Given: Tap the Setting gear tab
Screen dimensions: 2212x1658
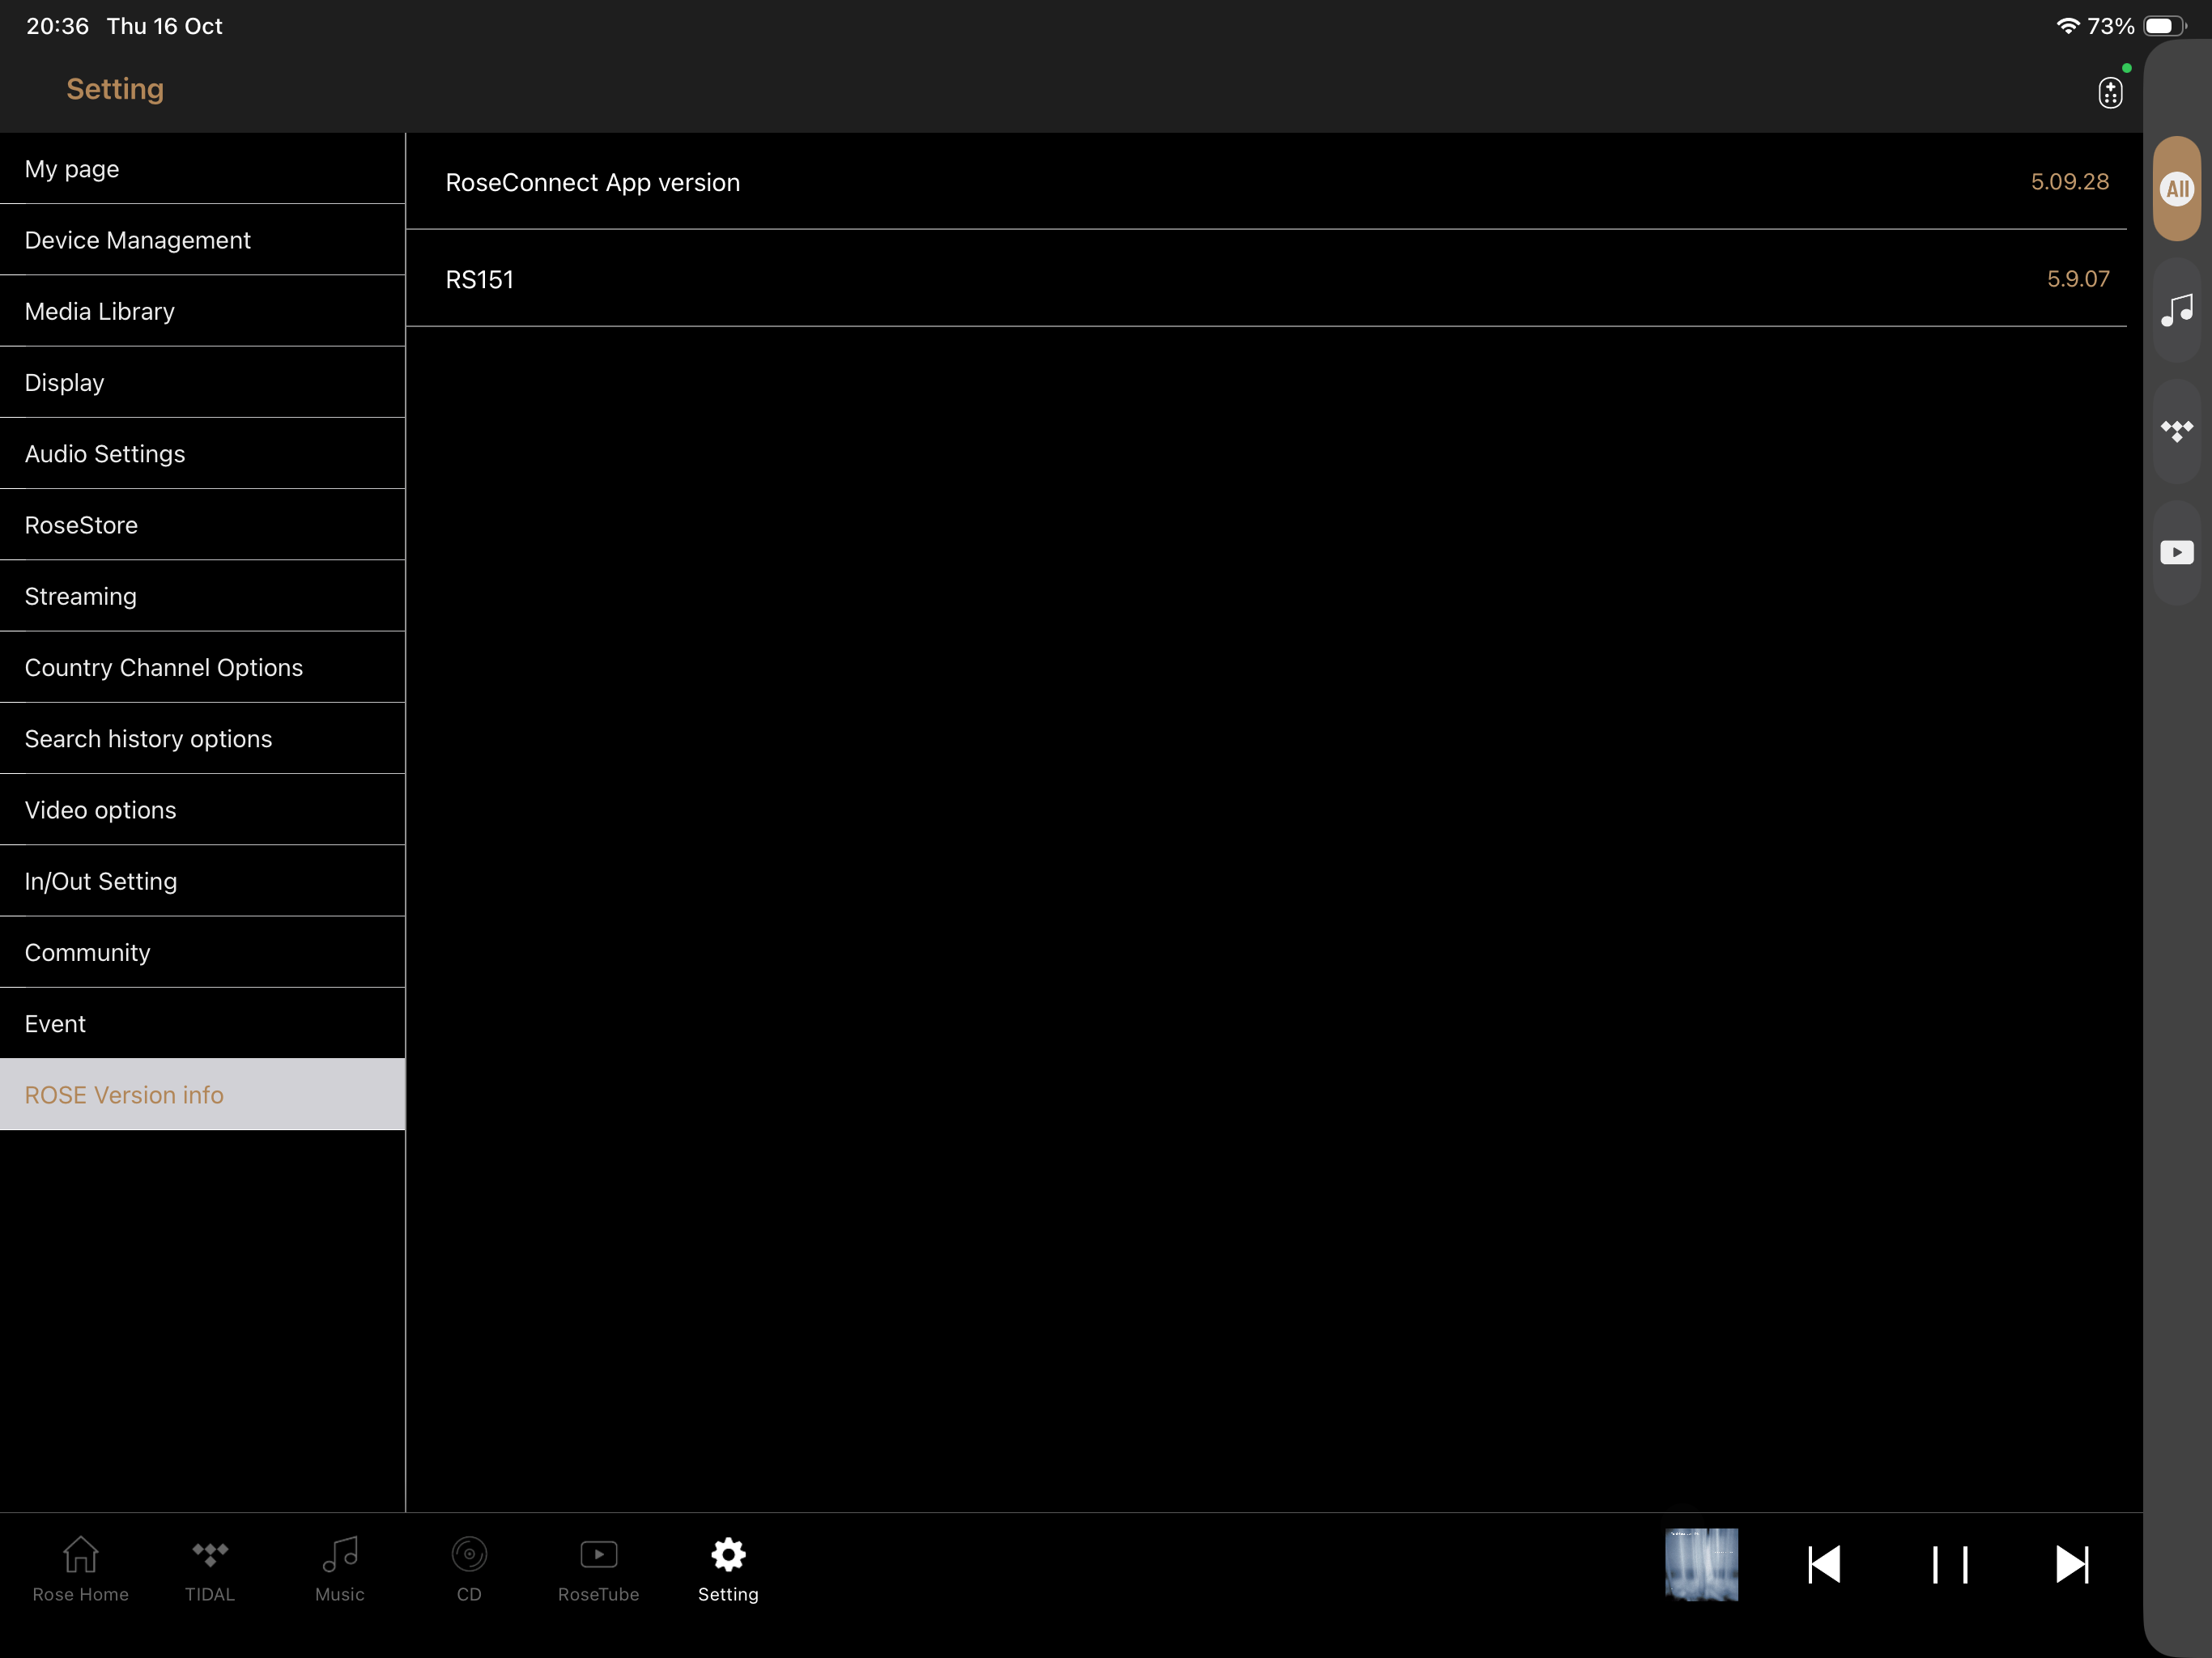Looking at the screenshot, I should pyautogui.click(x=728, y=1568).
